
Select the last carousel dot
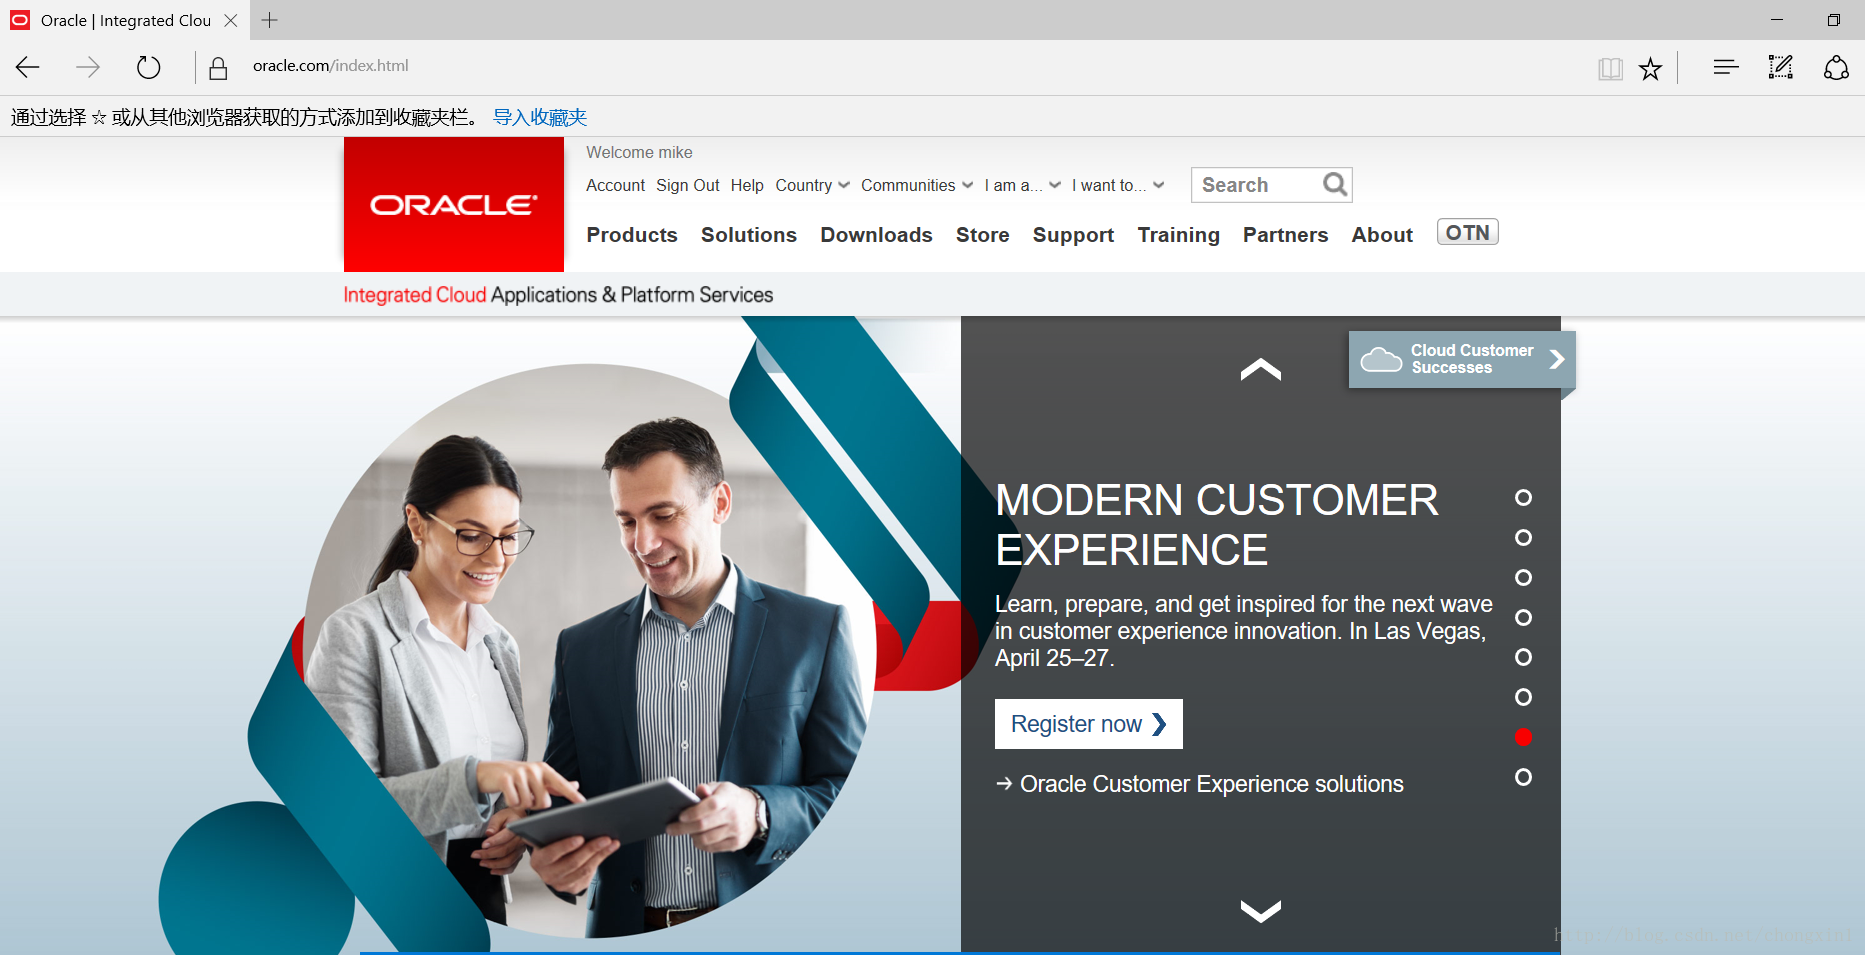coord(1523,776)
